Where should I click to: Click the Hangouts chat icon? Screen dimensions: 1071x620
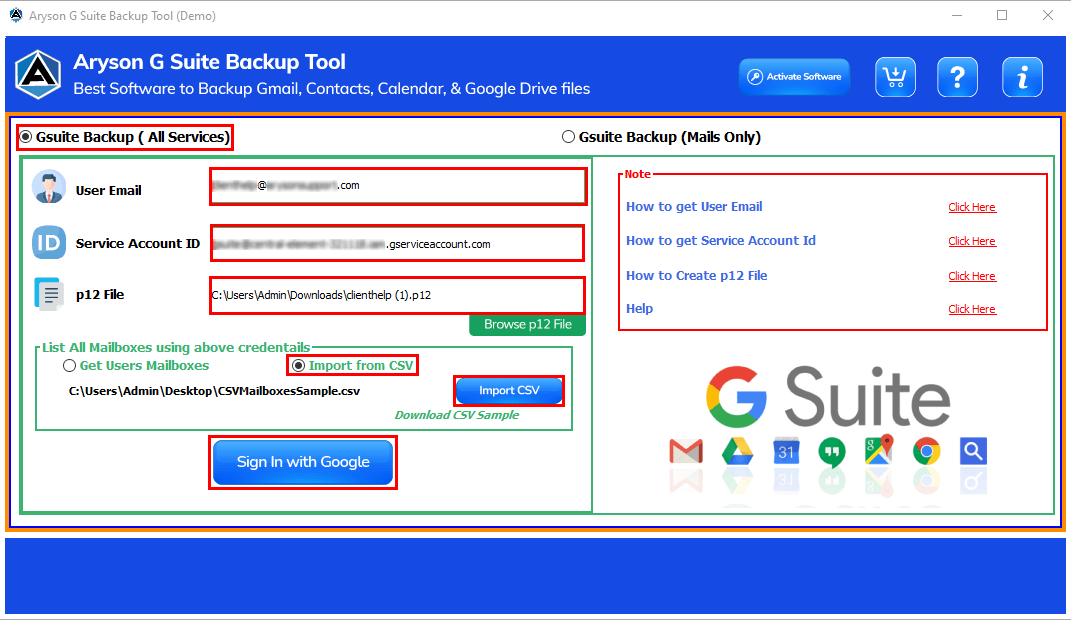pyautogui.click(x=831, y=452)
